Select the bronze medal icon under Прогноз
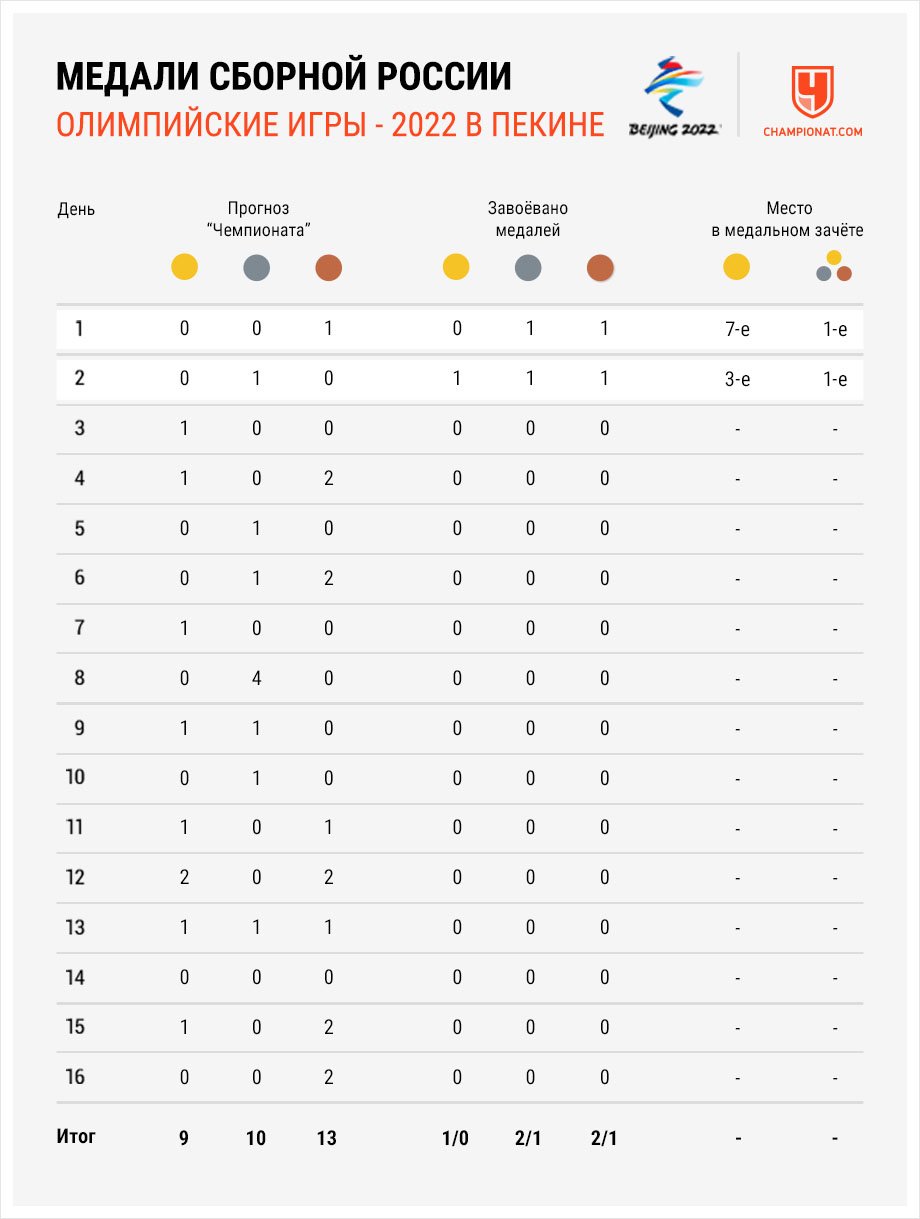Viewport: 920px width, 1219px height. tap(328, 268)
